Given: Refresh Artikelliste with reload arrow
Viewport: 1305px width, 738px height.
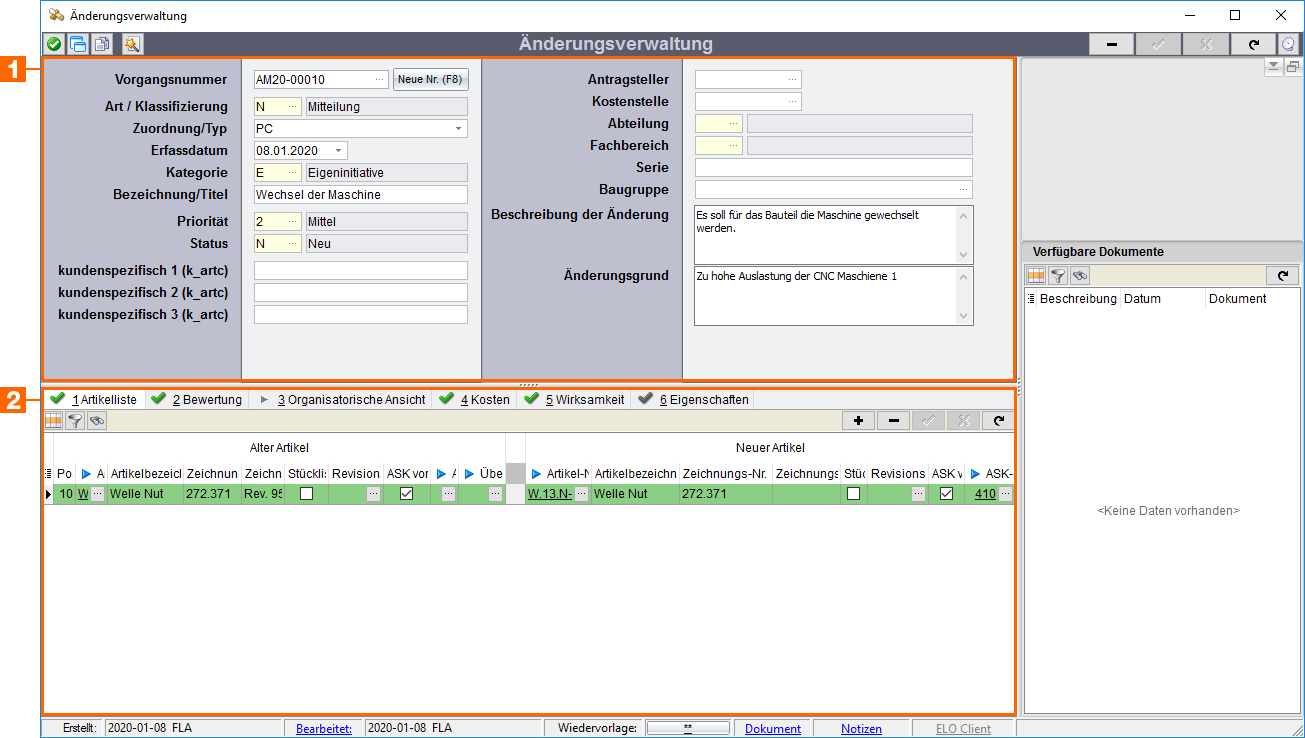Looking at the screenshot, I should coord(997,421).
